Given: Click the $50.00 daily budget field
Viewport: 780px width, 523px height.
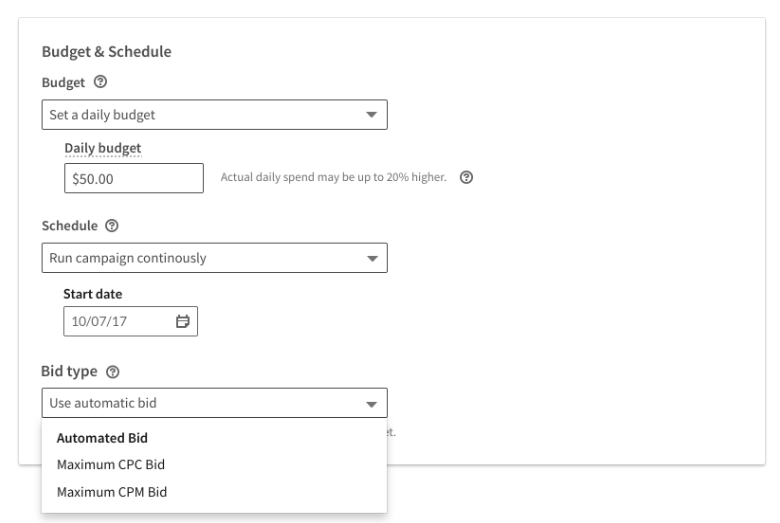Looking at the screenshot, I should (x=133, y=179).
